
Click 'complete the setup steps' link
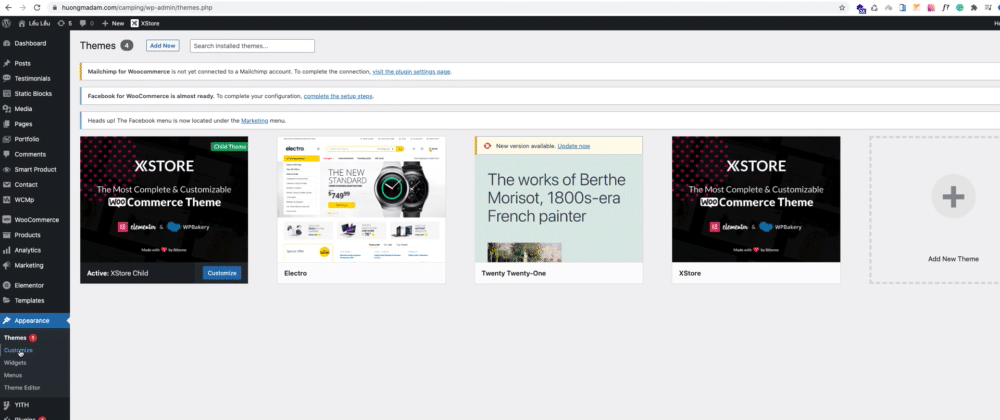[x=338, y=96]
